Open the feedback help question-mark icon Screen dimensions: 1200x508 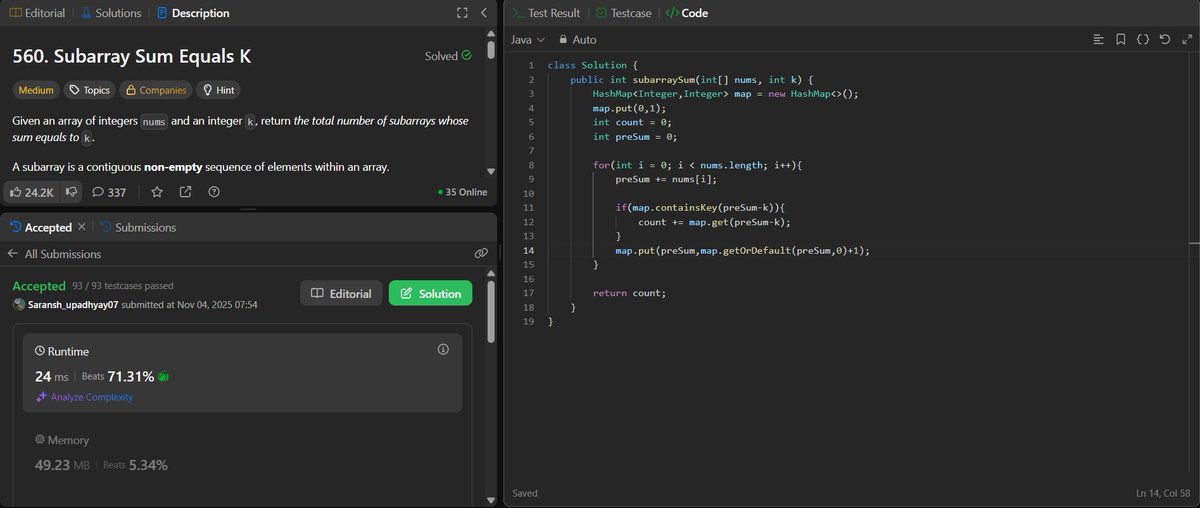point(214,192)
